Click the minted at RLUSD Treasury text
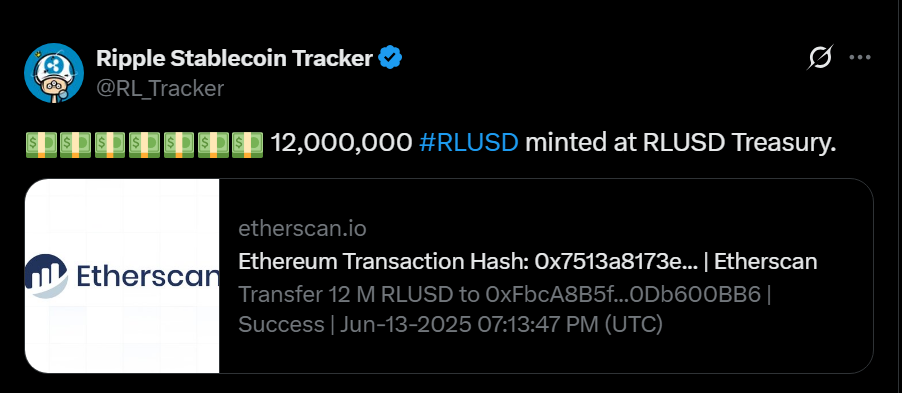 (x=681, y=143)
